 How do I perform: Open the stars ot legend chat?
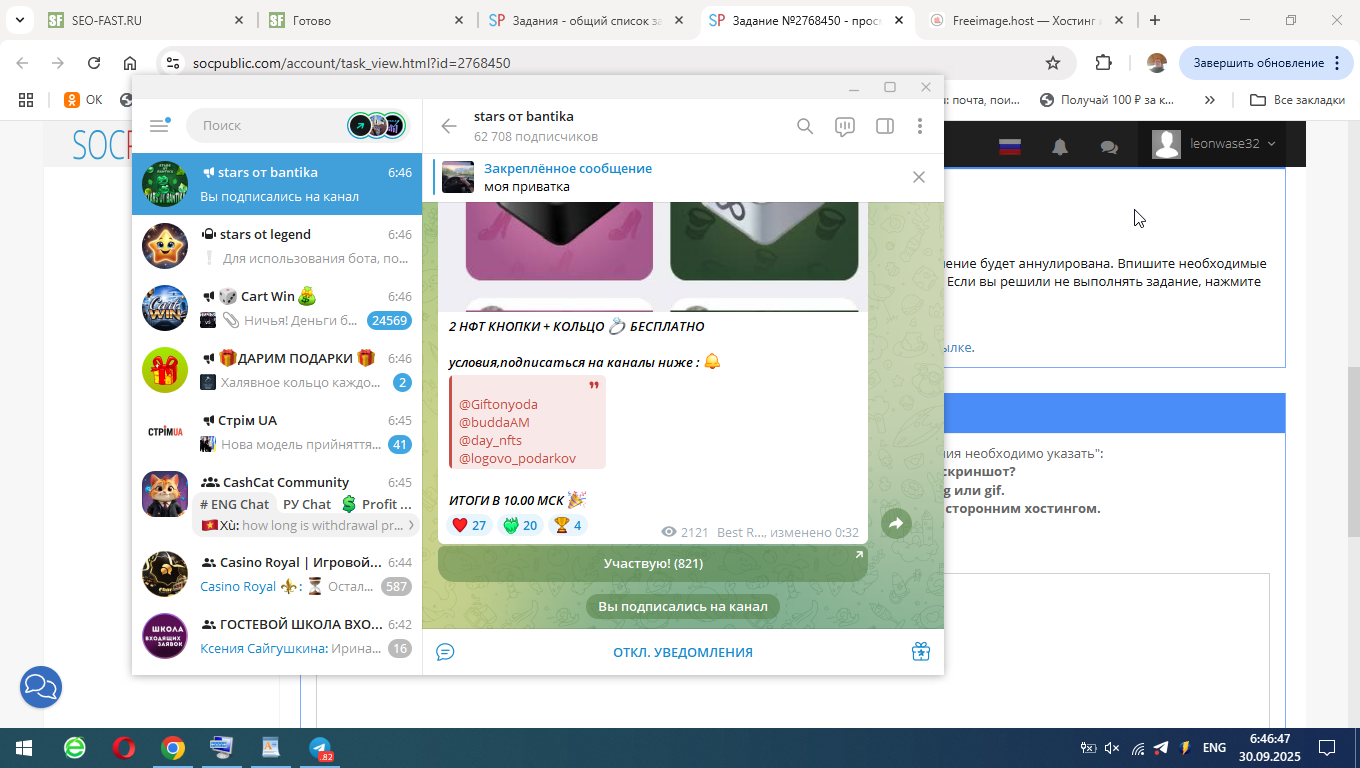click(277, 246)
